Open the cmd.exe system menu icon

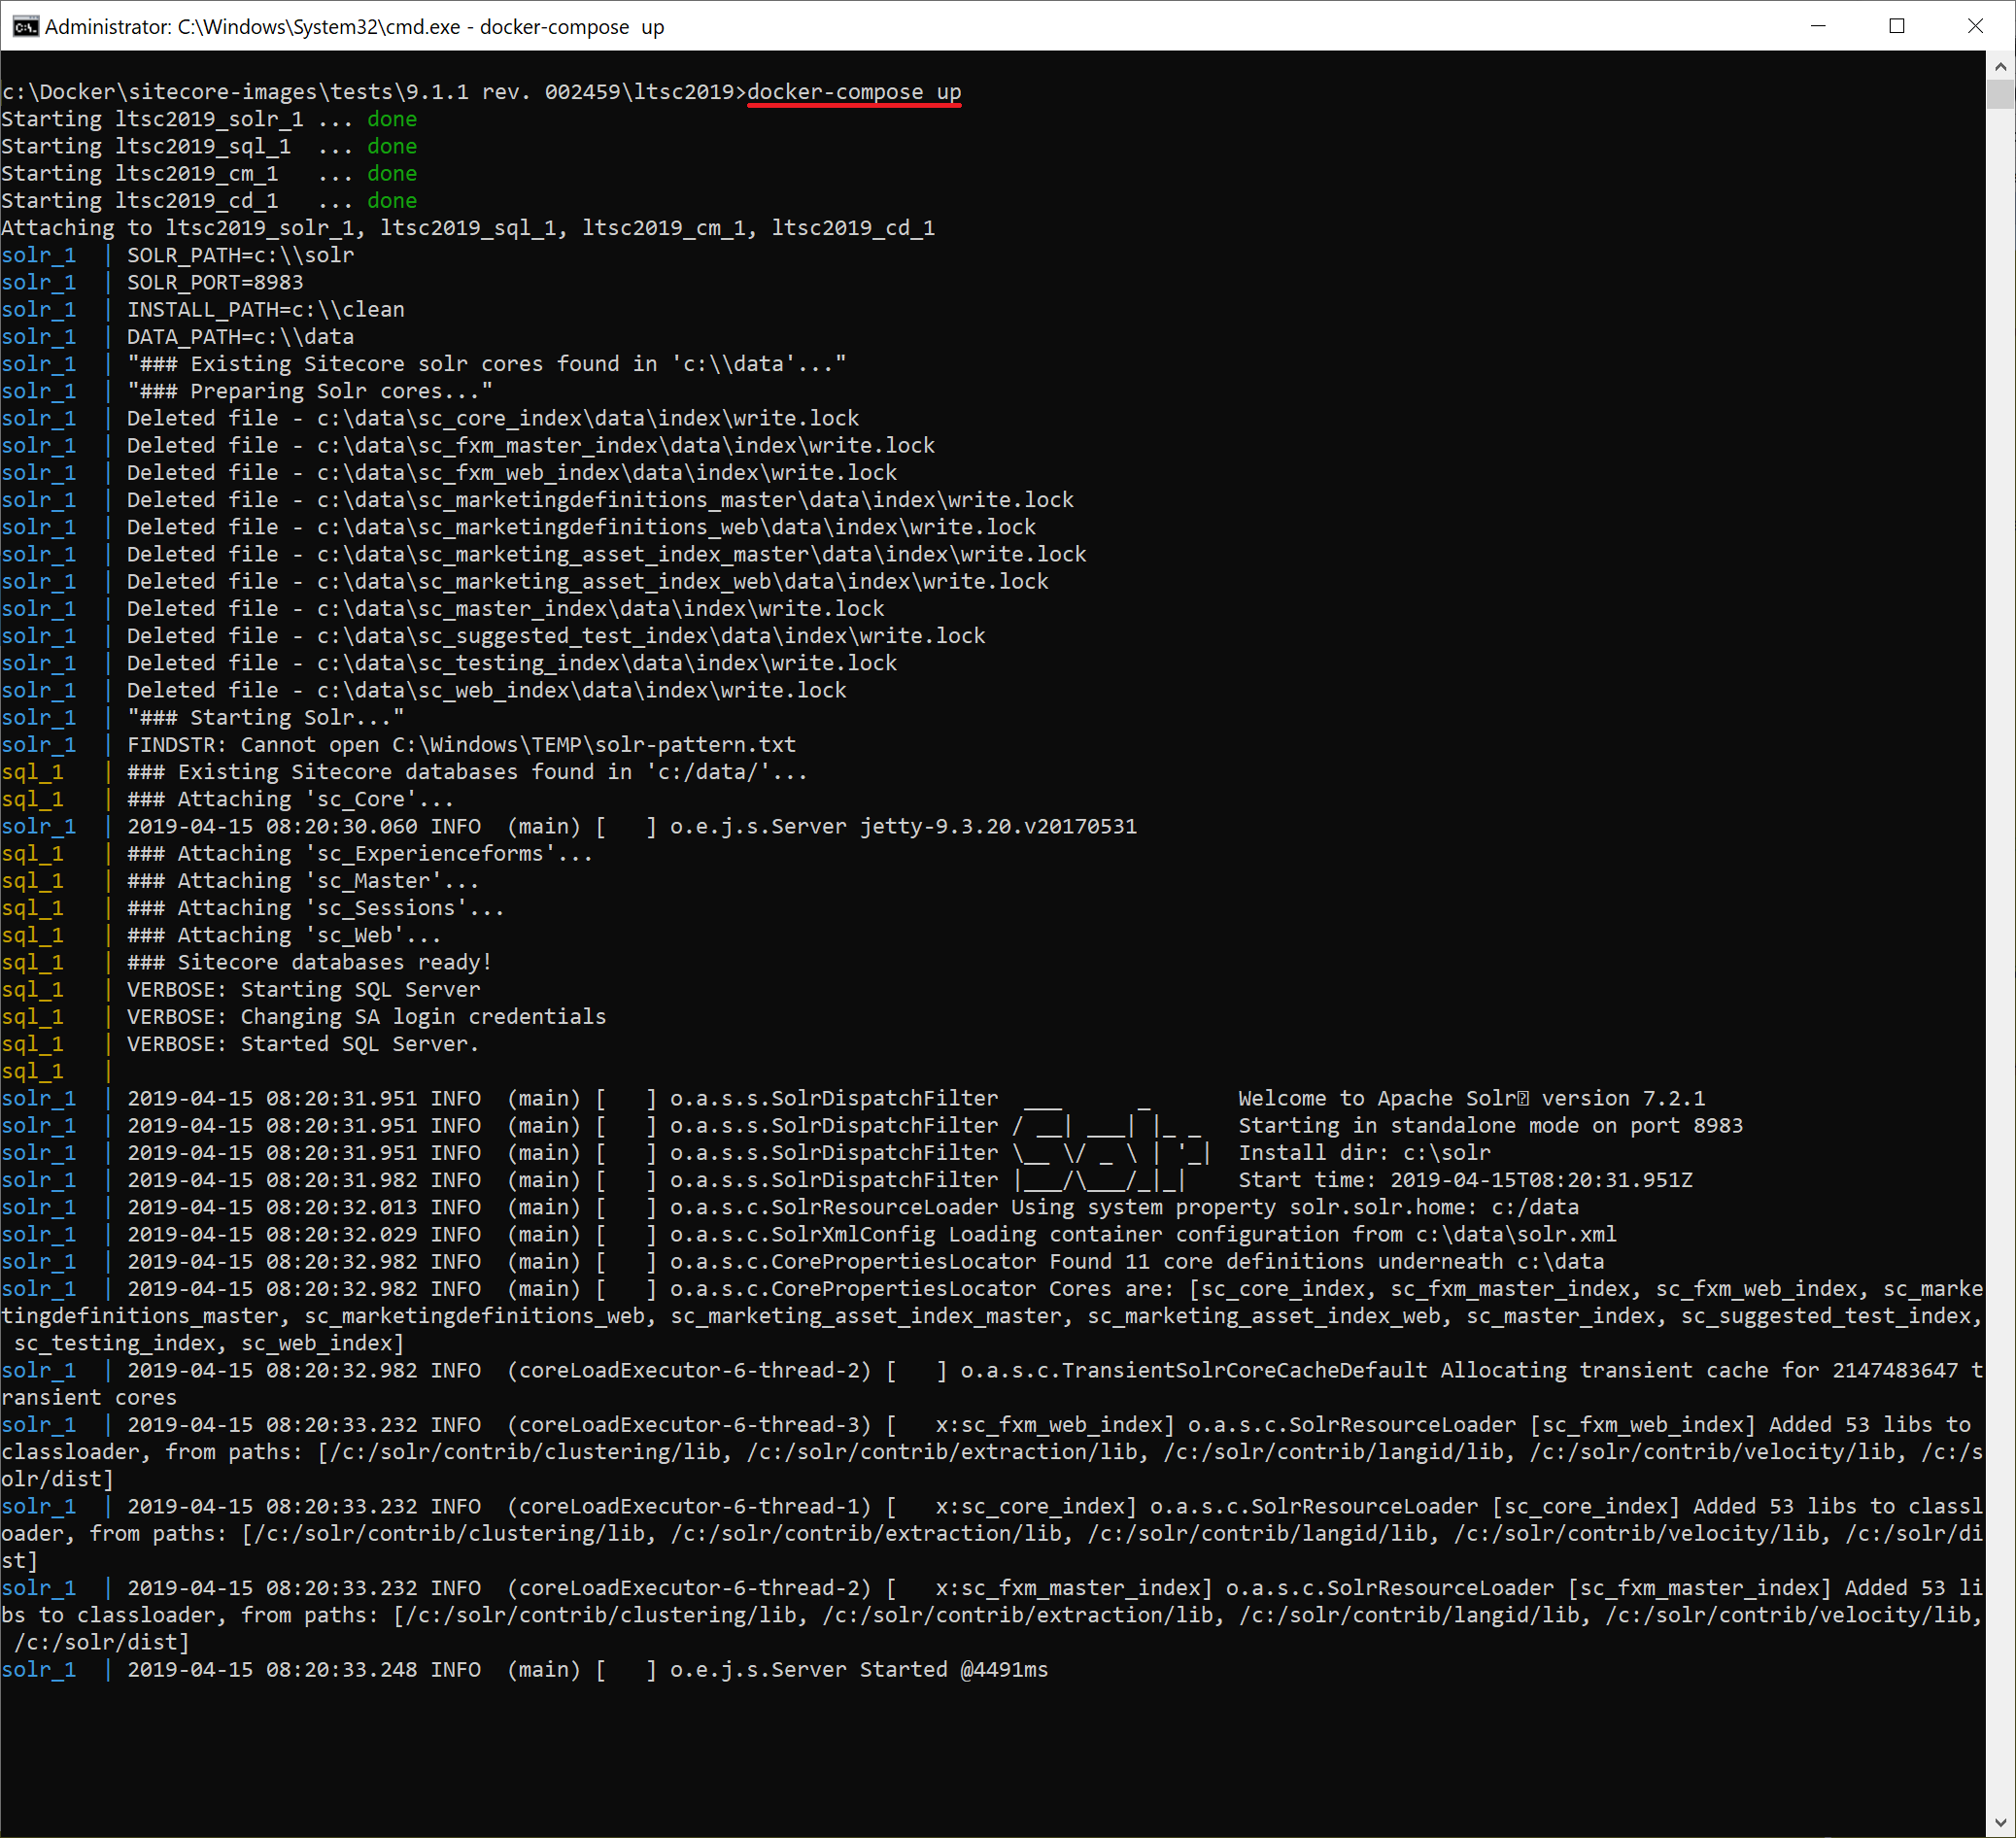tap(25, 26)
